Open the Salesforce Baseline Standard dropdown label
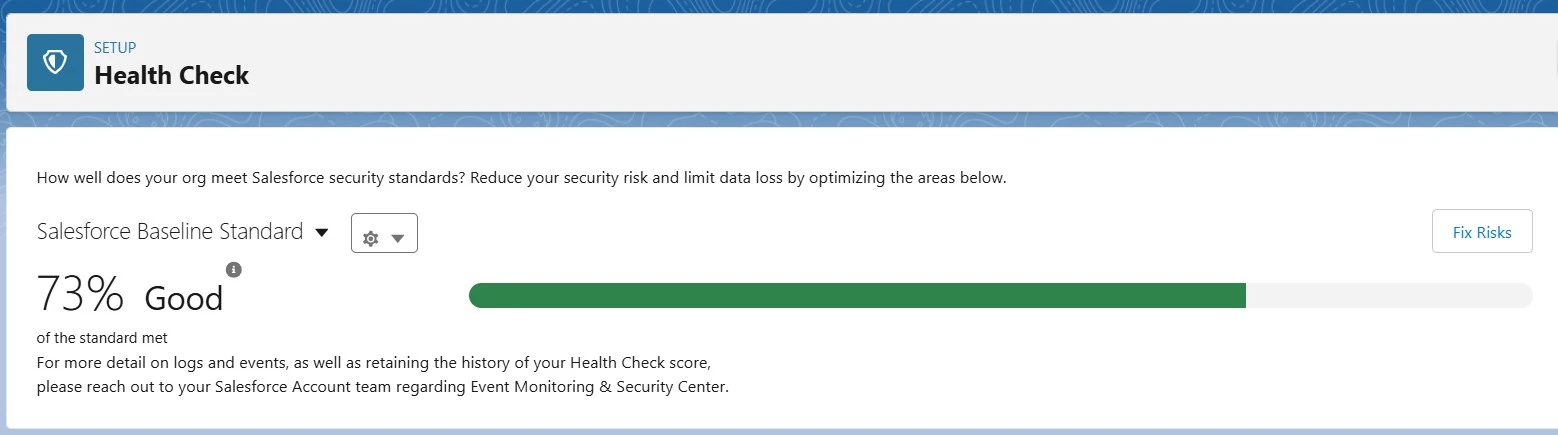 [169, 232]
